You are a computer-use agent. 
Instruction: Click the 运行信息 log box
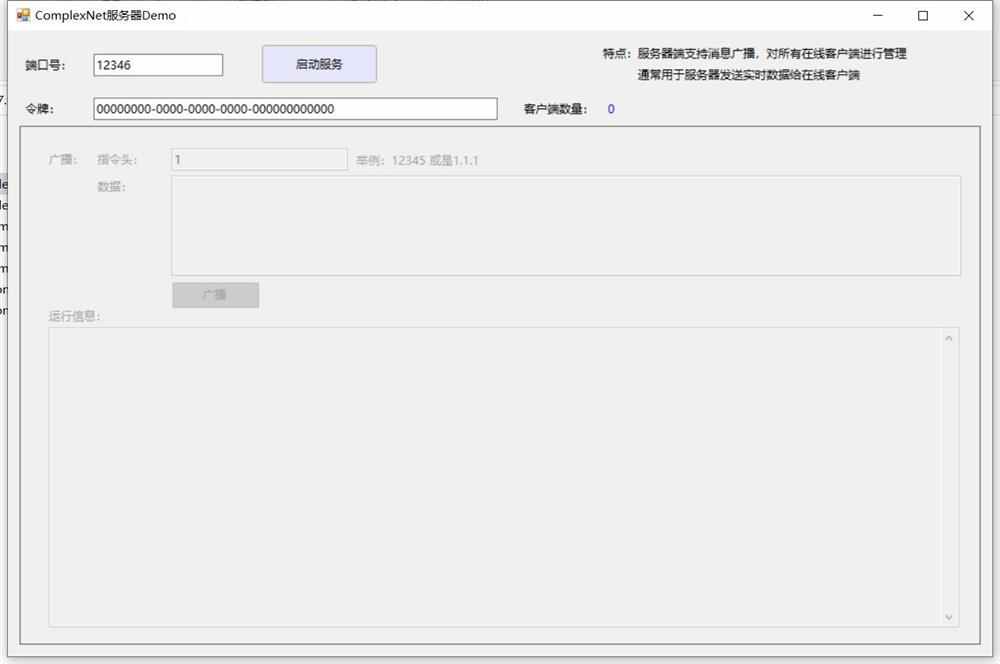[x=504, y=477]
